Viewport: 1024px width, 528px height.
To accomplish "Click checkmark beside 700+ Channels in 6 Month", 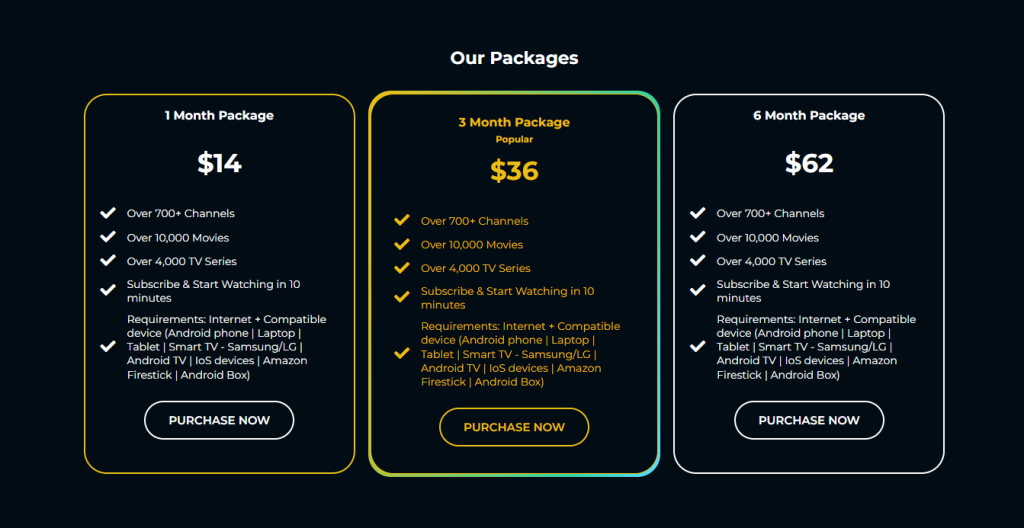I will 698,213.
